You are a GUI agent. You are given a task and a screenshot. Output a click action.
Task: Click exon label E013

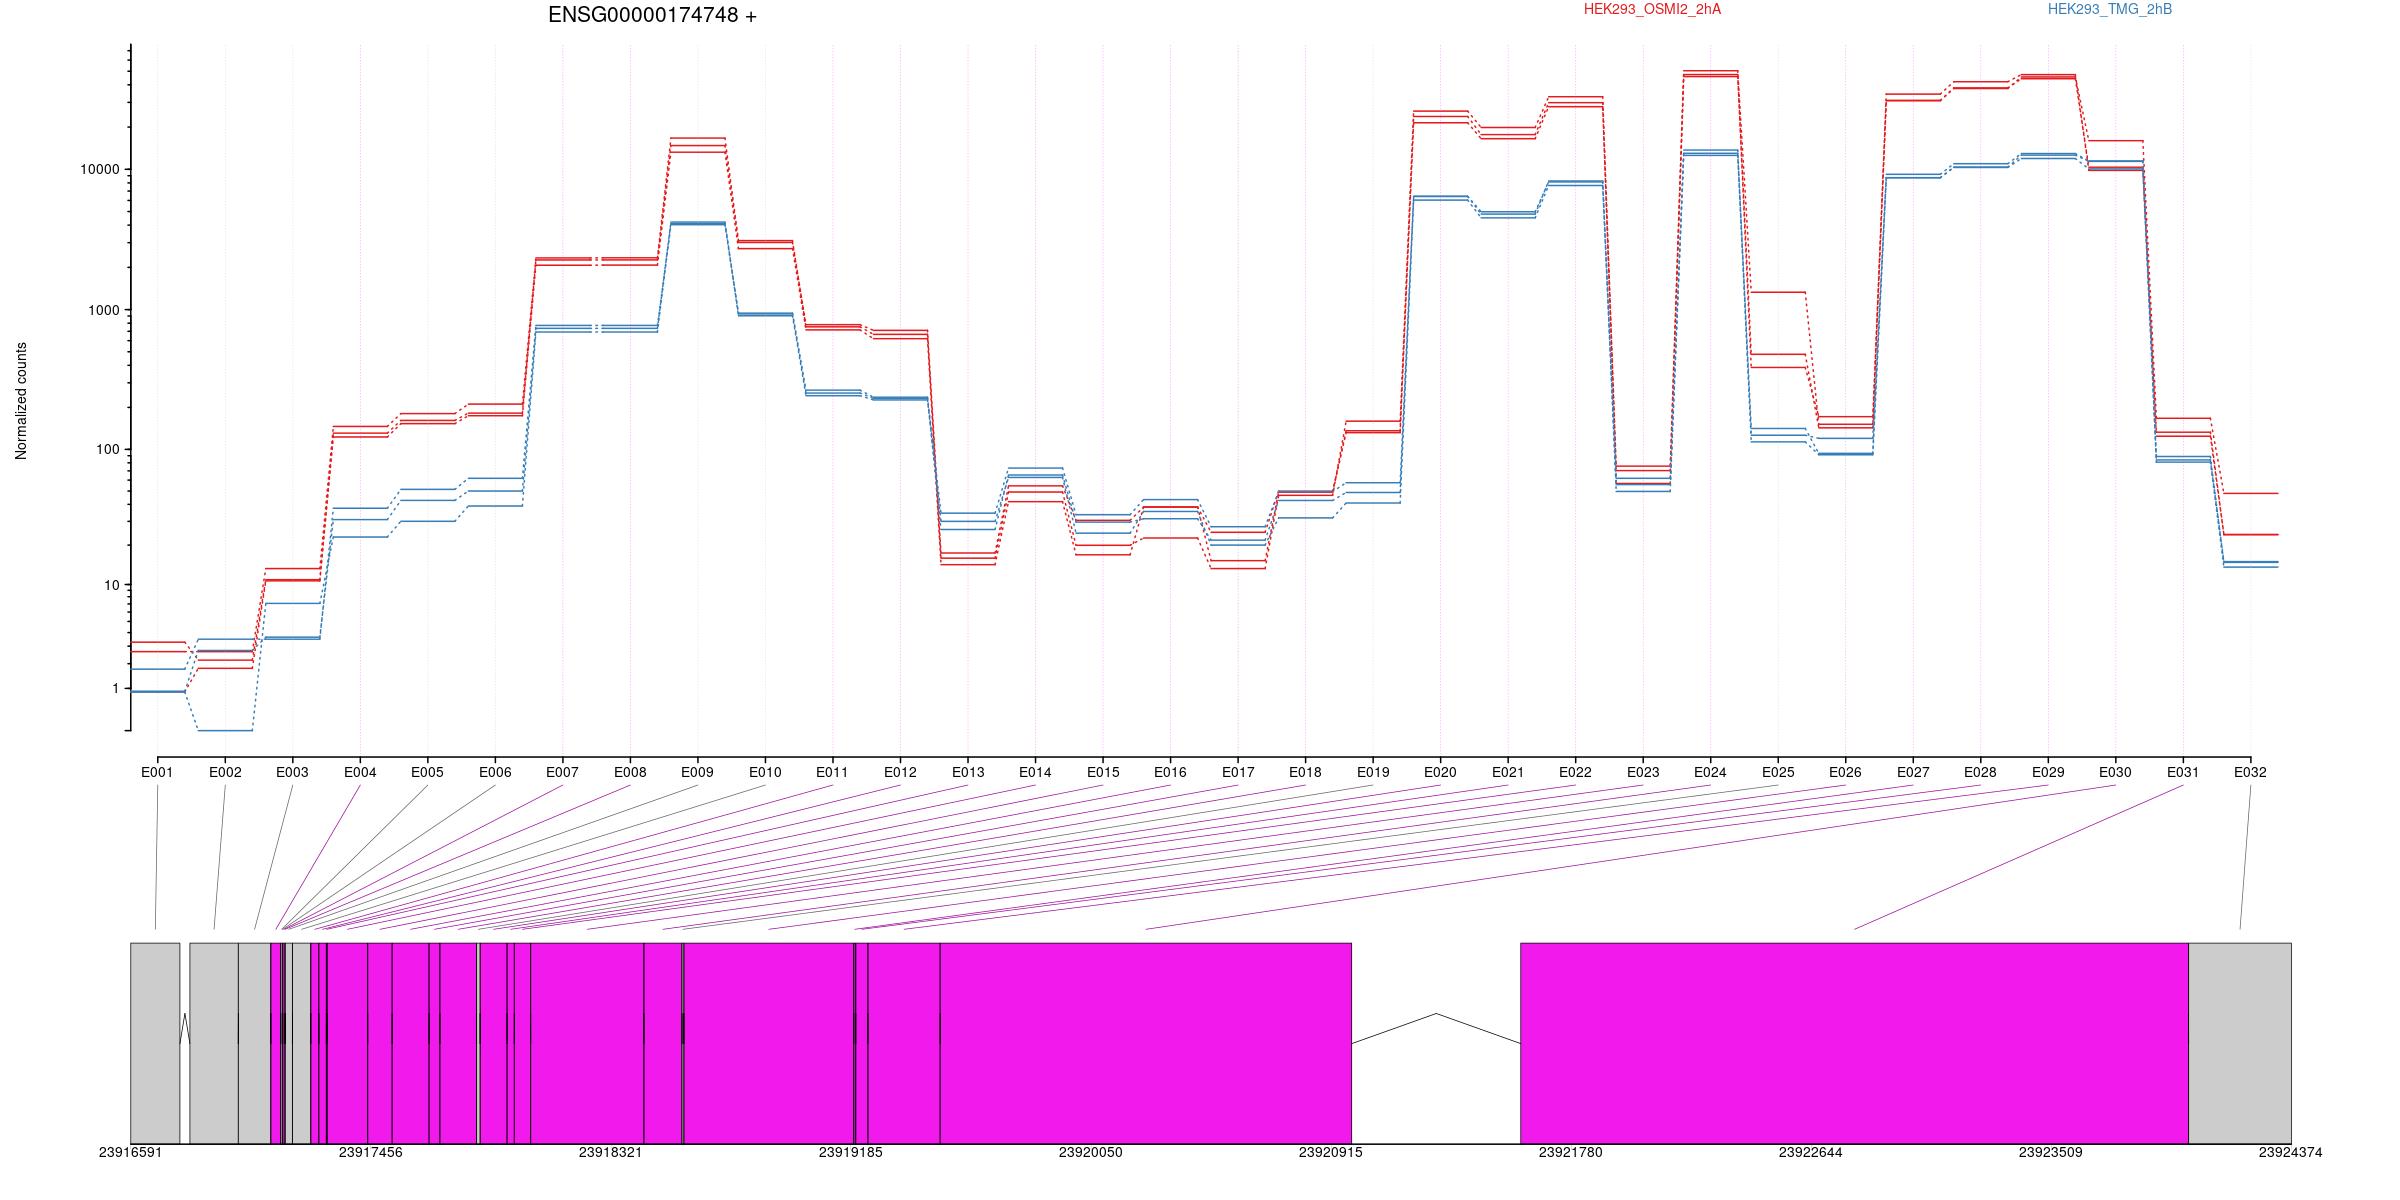[x=968, y=772]
